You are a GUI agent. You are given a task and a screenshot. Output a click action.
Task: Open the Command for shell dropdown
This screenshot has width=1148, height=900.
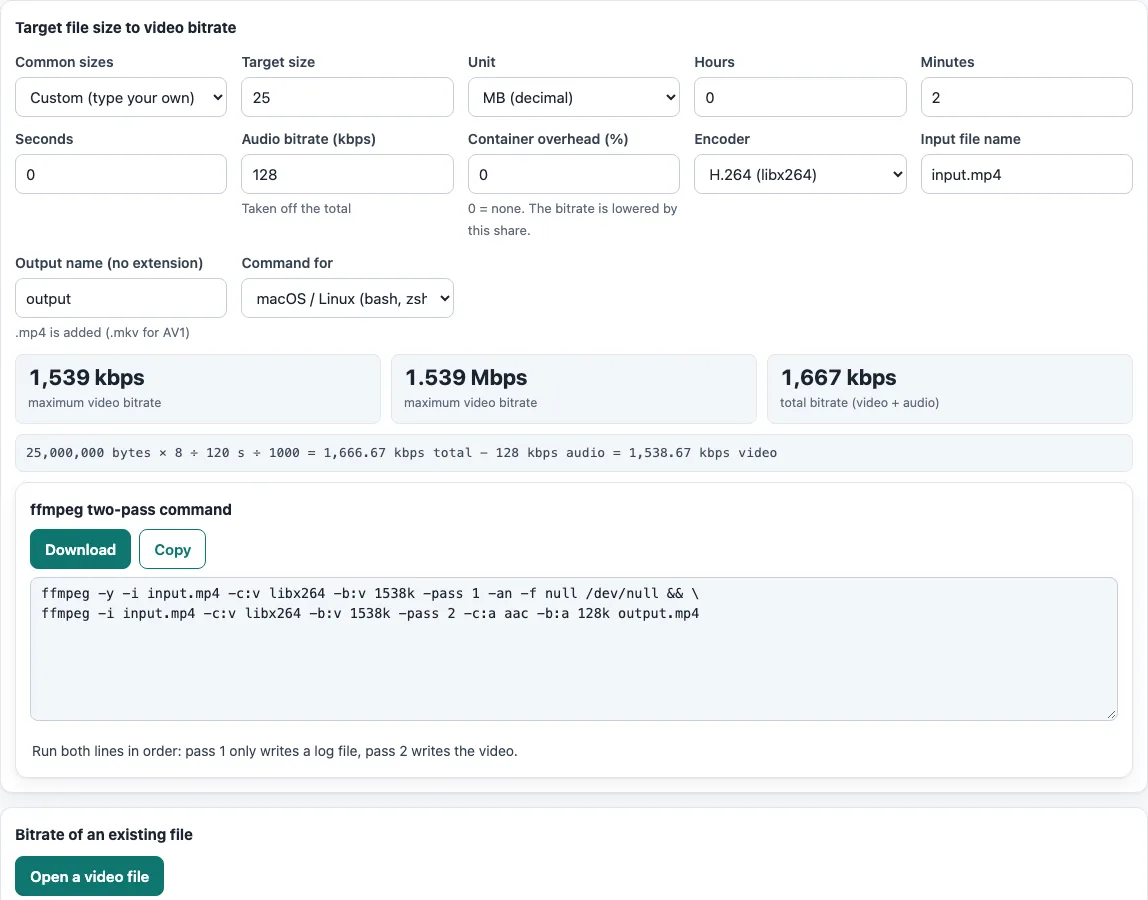[x=347, y=298]
